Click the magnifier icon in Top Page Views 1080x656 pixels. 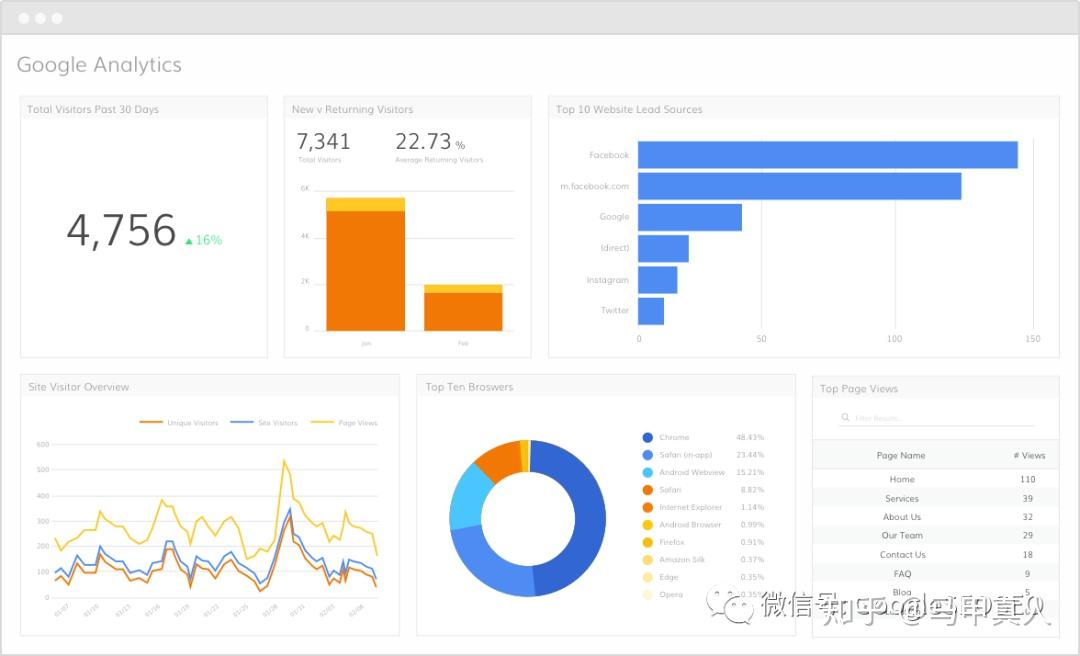pyautogui.click(x=845, y=418)
